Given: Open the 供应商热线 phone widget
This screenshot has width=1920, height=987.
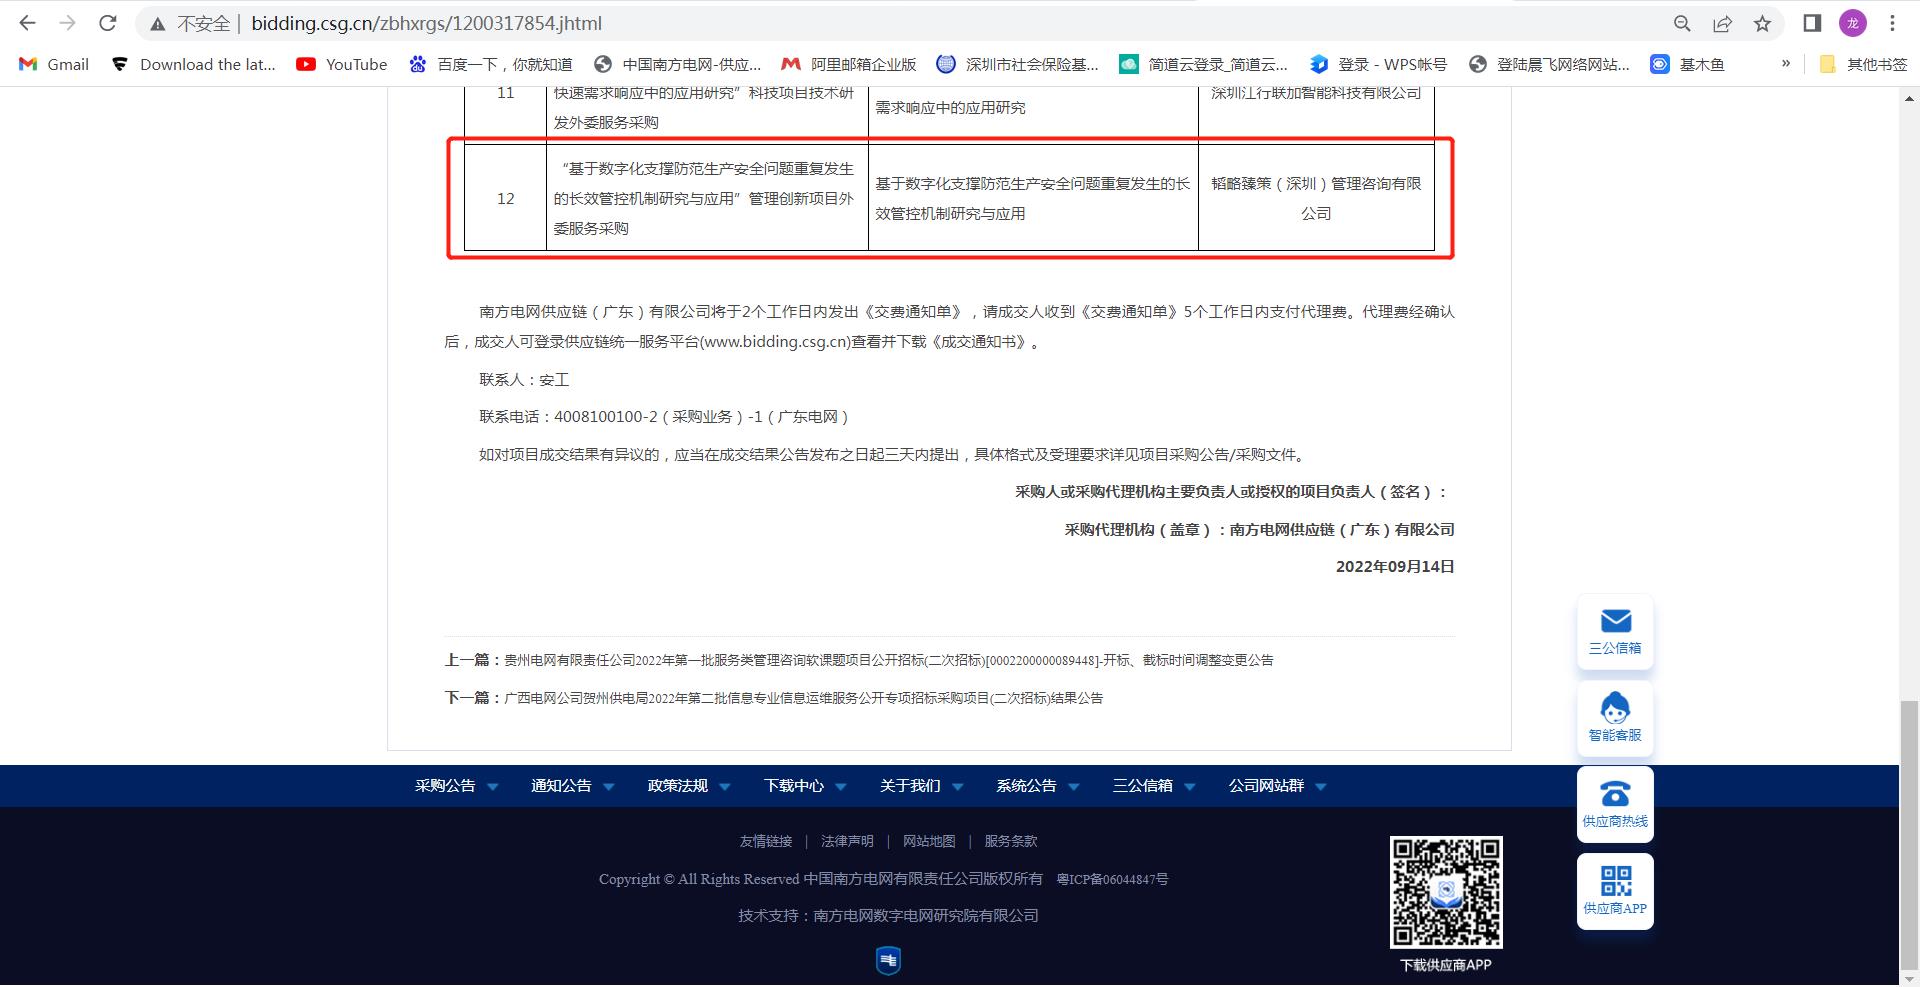Looking at the screenshot, I should 1615,804.
